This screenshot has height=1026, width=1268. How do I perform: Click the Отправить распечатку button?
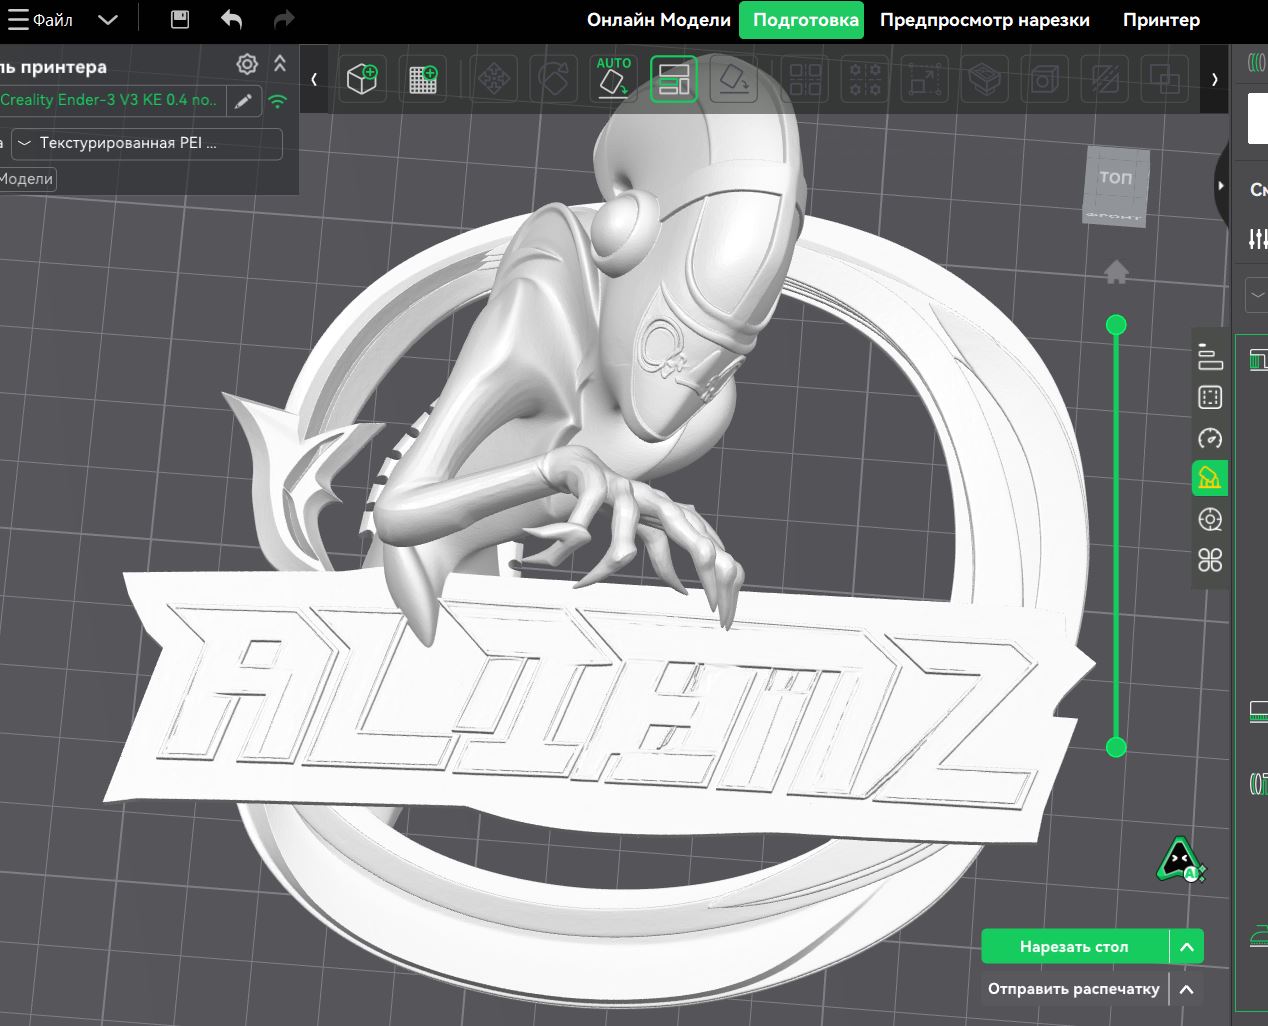1075,989
